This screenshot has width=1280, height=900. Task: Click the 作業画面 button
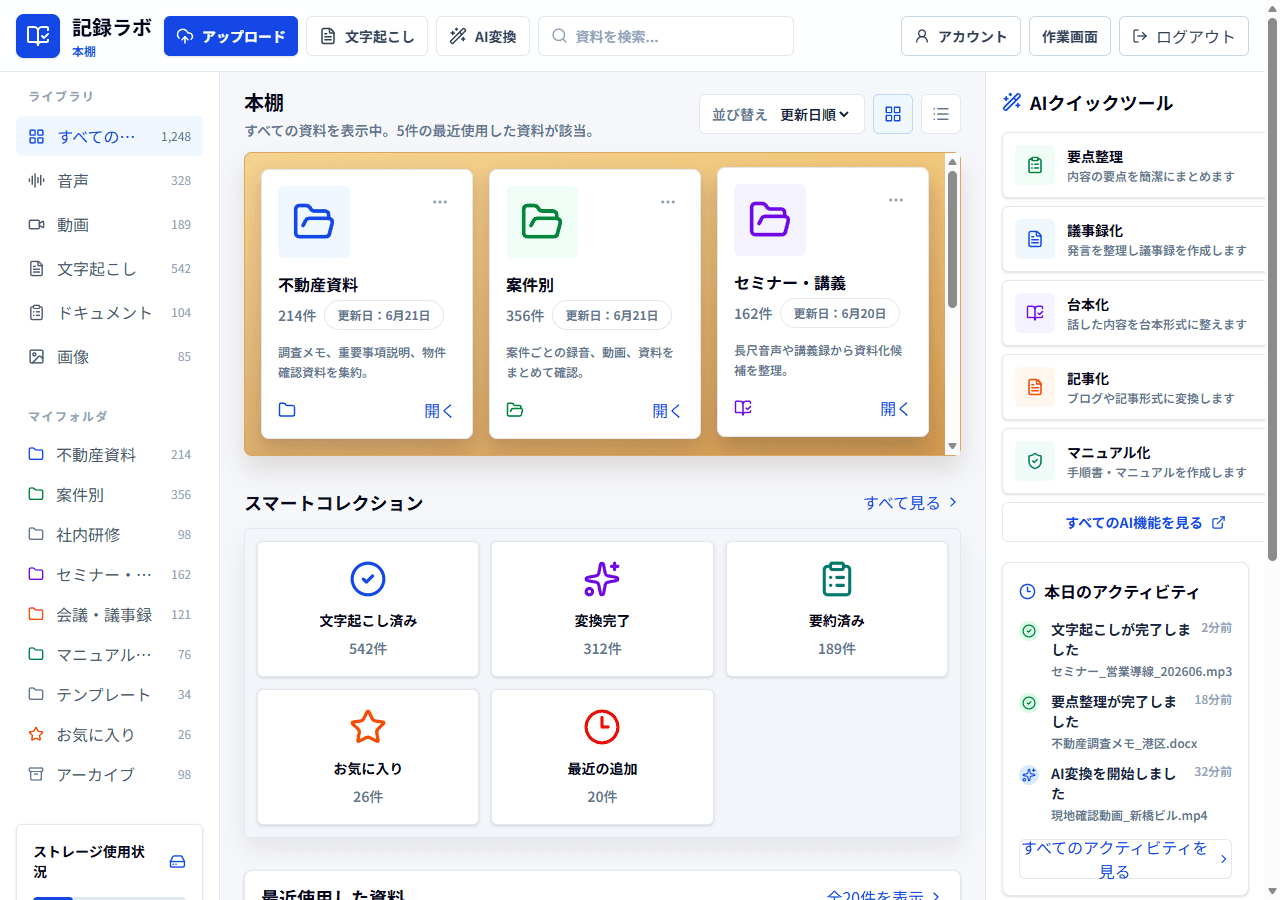[1070, 36]
